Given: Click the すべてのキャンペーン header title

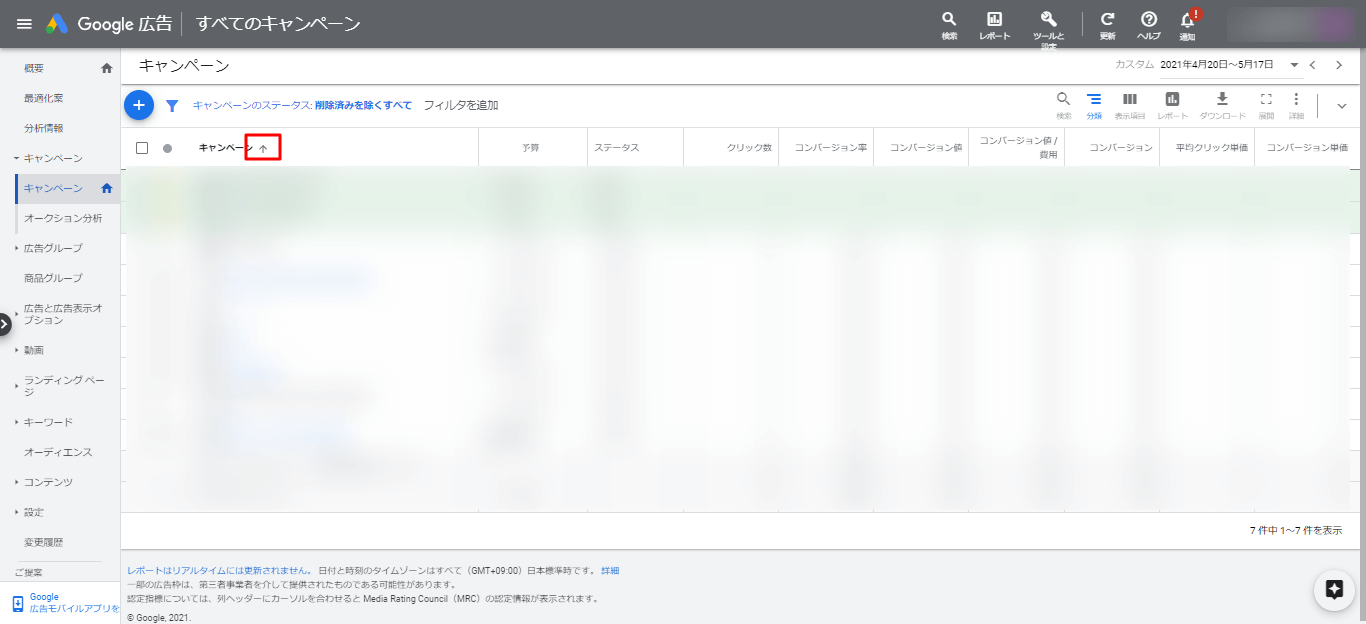Looking at the screenshot, I should pos(278,24).
